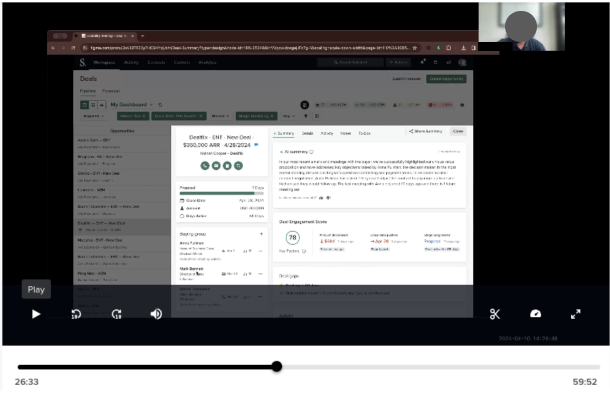Add a member with Buying group plus icon
610x396 pixels.
tap(261, 234)
